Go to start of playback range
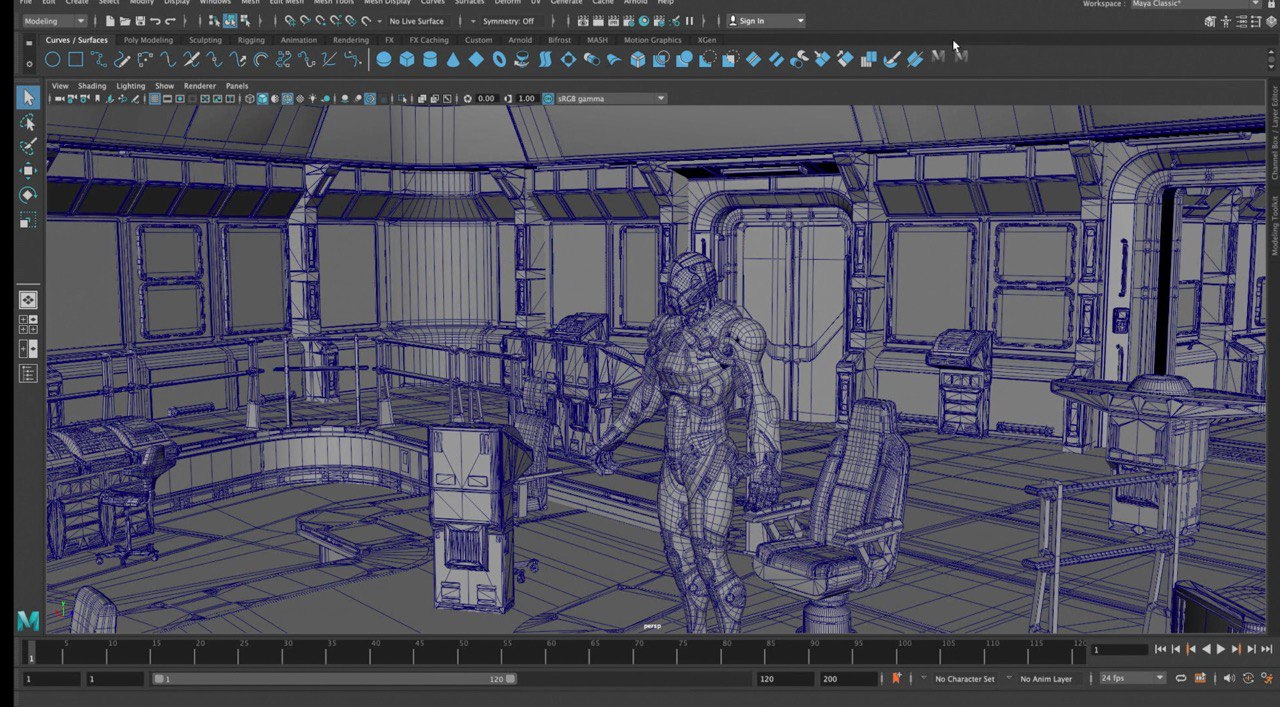Screen dimensions: 1280x707 click(x=1160, y=650)
